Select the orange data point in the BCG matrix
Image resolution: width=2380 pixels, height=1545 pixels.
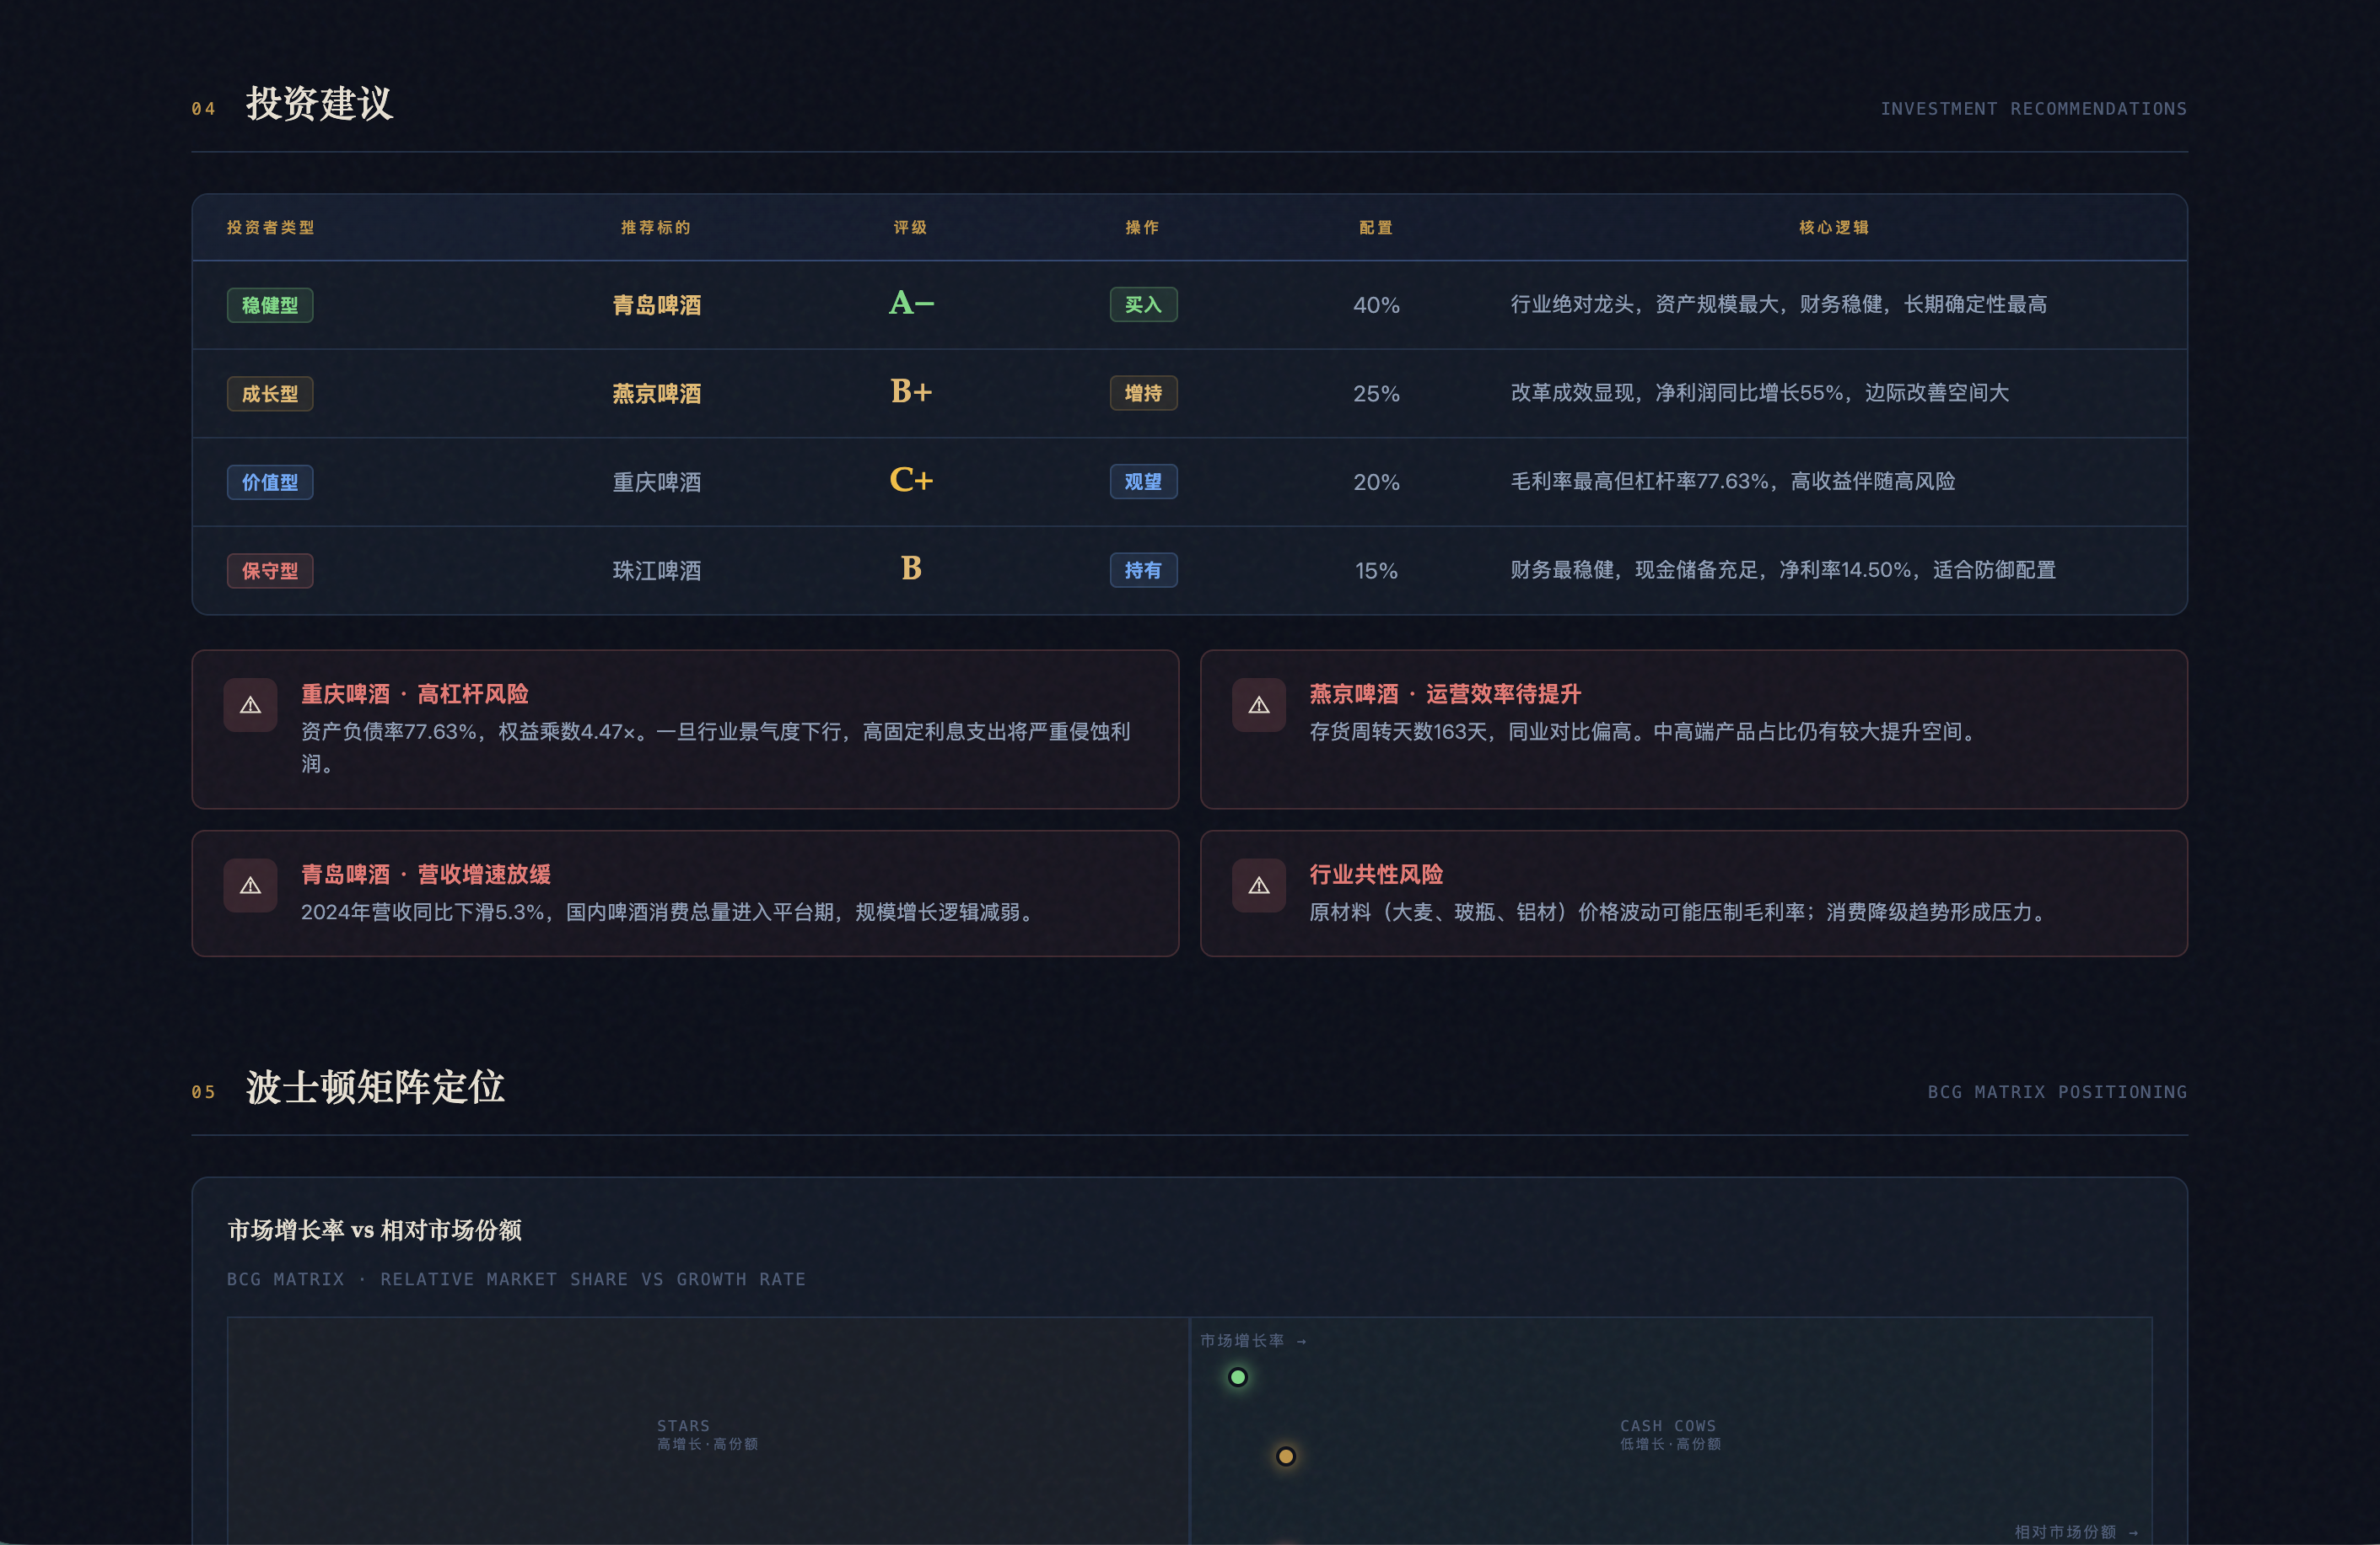point(1286,1456)
